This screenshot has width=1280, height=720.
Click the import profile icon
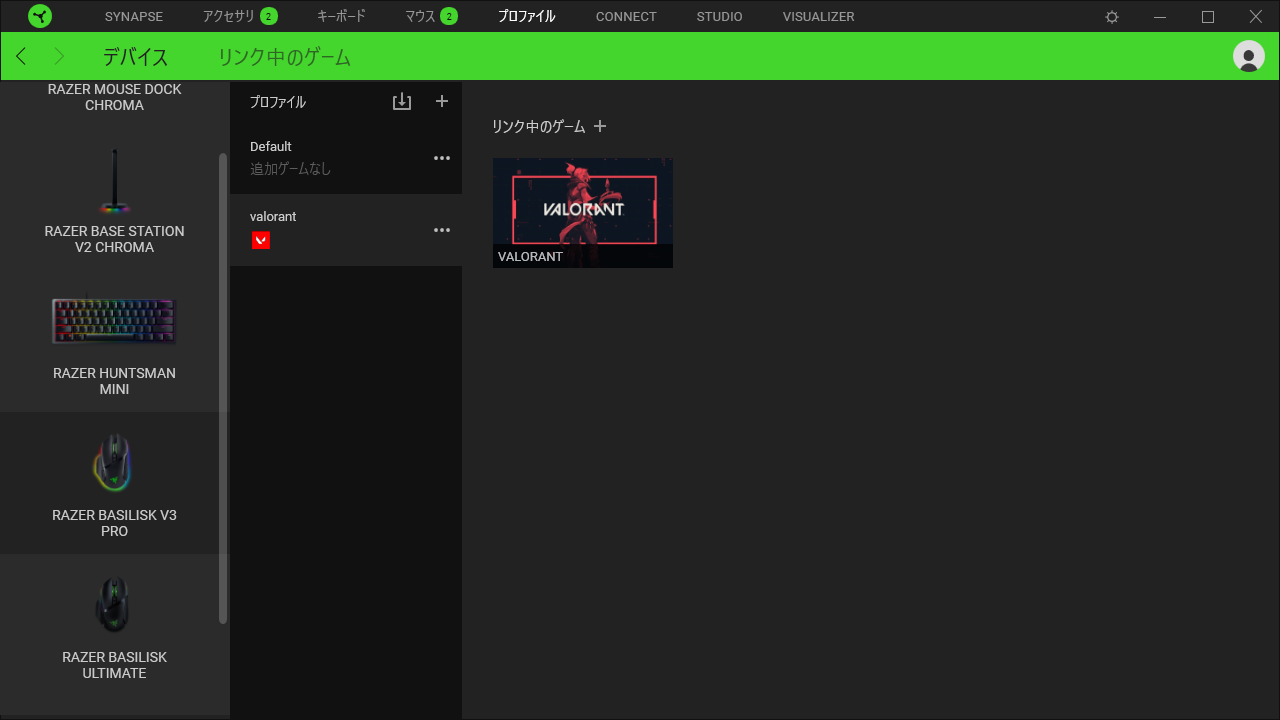(402, 101)
